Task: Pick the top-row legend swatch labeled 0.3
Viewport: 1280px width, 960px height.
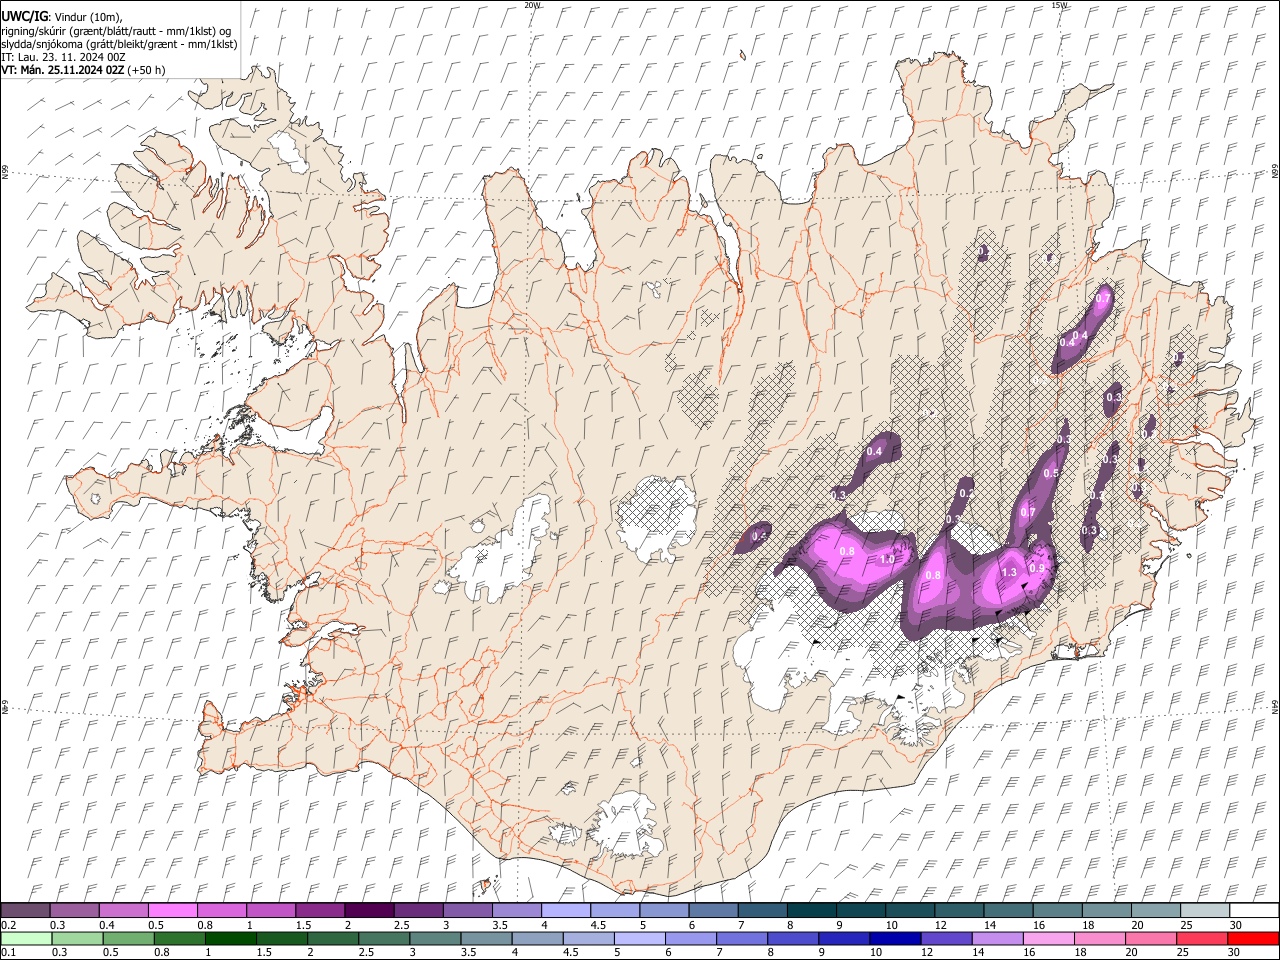Action: point(74,911)
